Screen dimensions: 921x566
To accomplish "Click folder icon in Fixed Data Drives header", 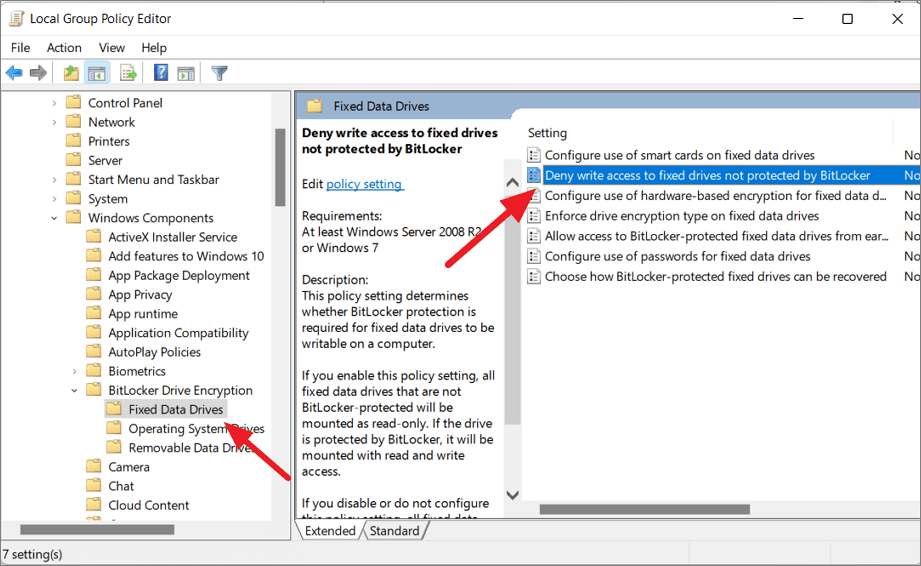I will click(x=315, y=106).
